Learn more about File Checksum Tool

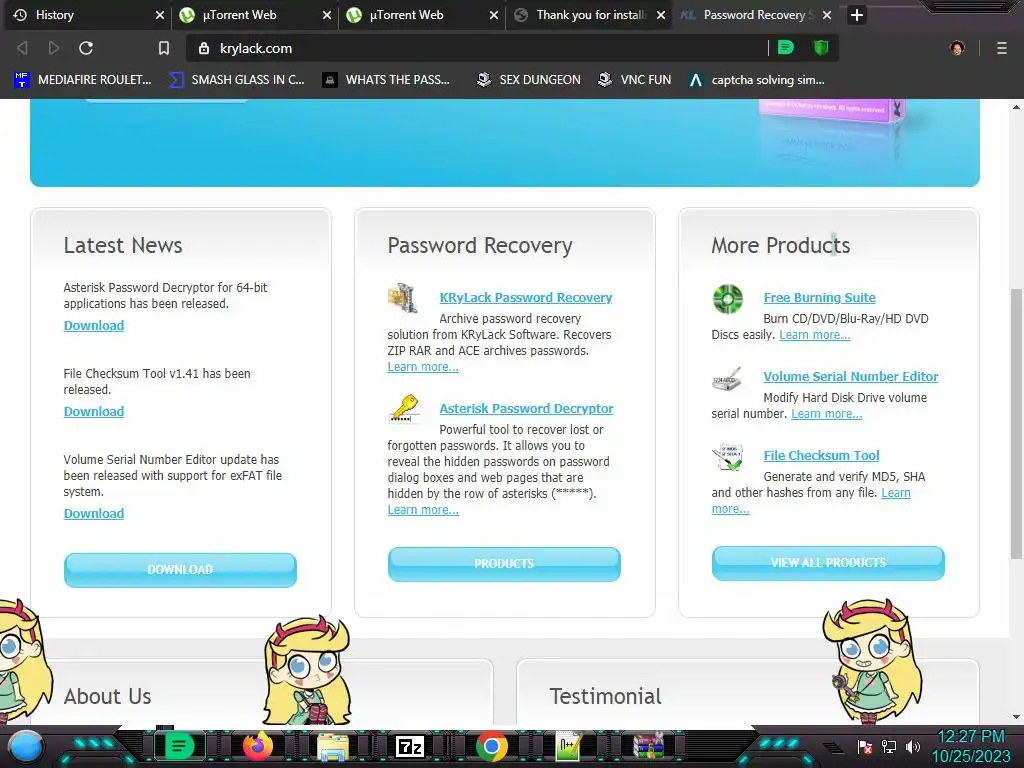895,493
